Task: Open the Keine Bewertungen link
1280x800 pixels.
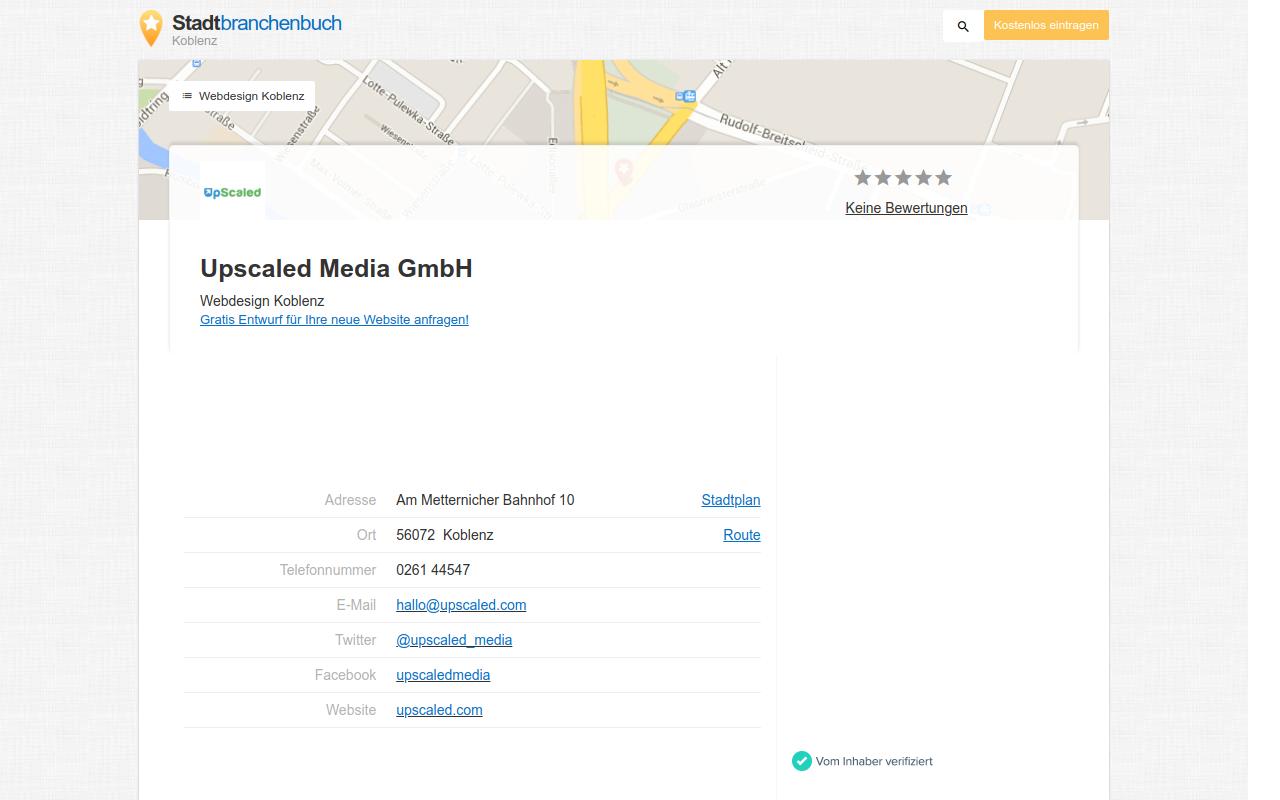Action: pos(906,208)
